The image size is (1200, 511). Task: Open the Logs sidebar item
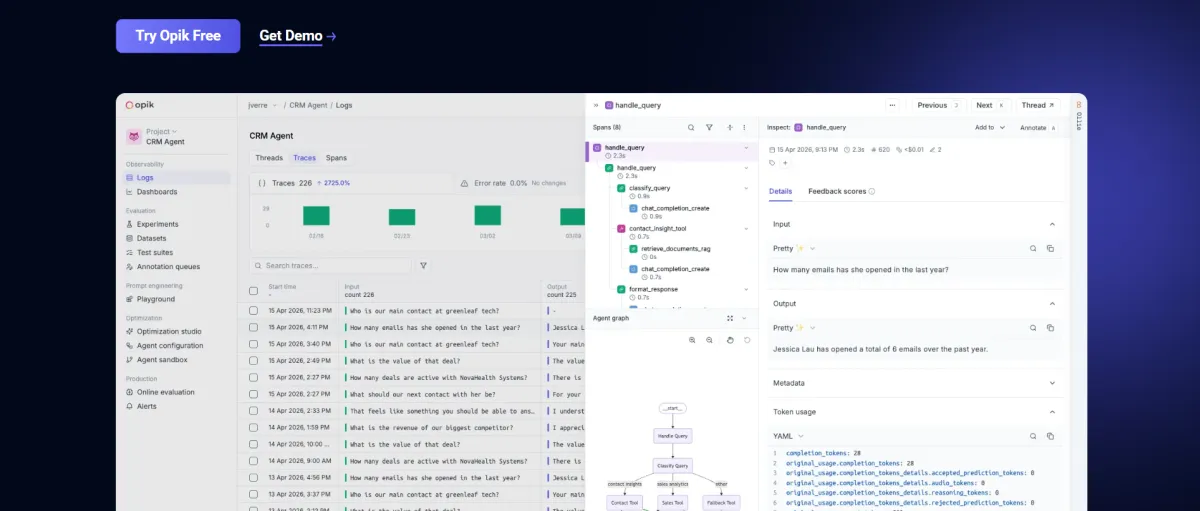177,178
